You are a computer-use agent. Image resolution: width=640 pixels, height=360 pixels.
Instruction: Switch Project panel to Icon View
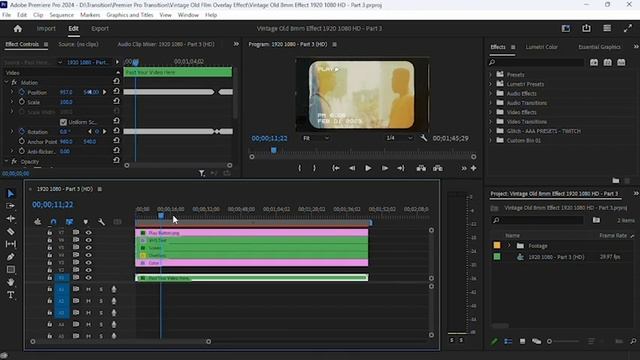point(522,341)
